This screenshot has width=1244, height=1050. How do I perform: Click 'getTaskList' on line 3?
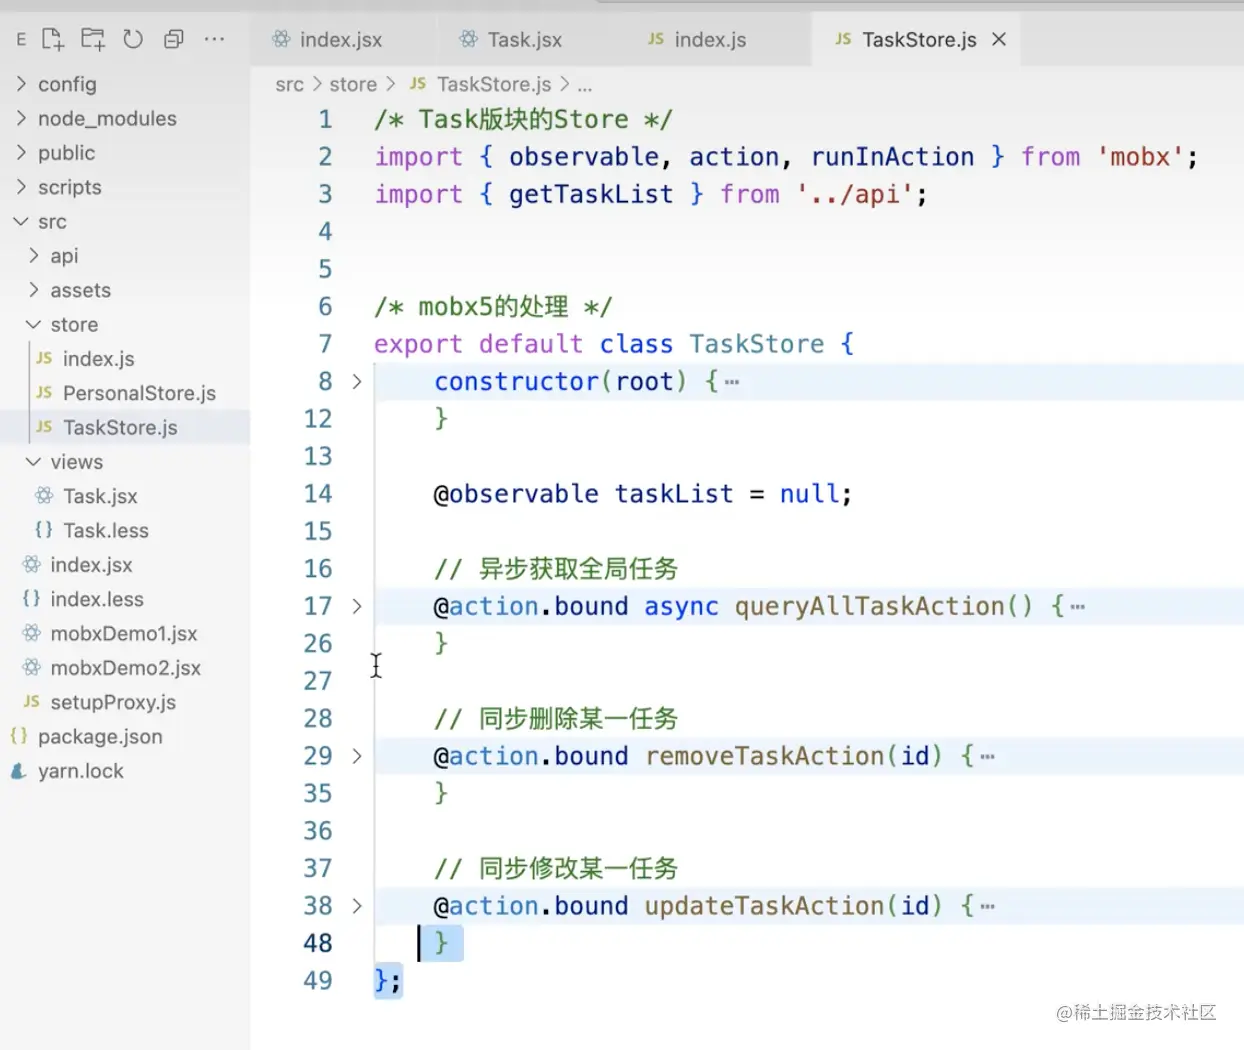point(591,194)
